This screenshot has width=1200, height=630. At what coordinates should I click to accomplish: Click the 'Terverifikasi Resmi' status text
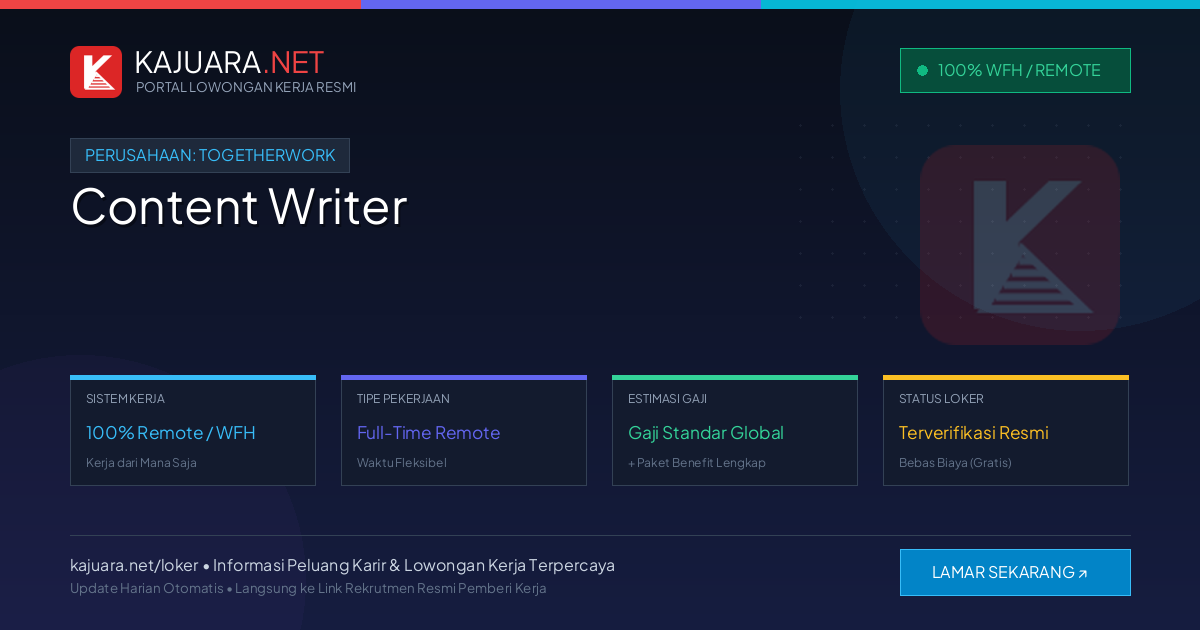(974, 433)
